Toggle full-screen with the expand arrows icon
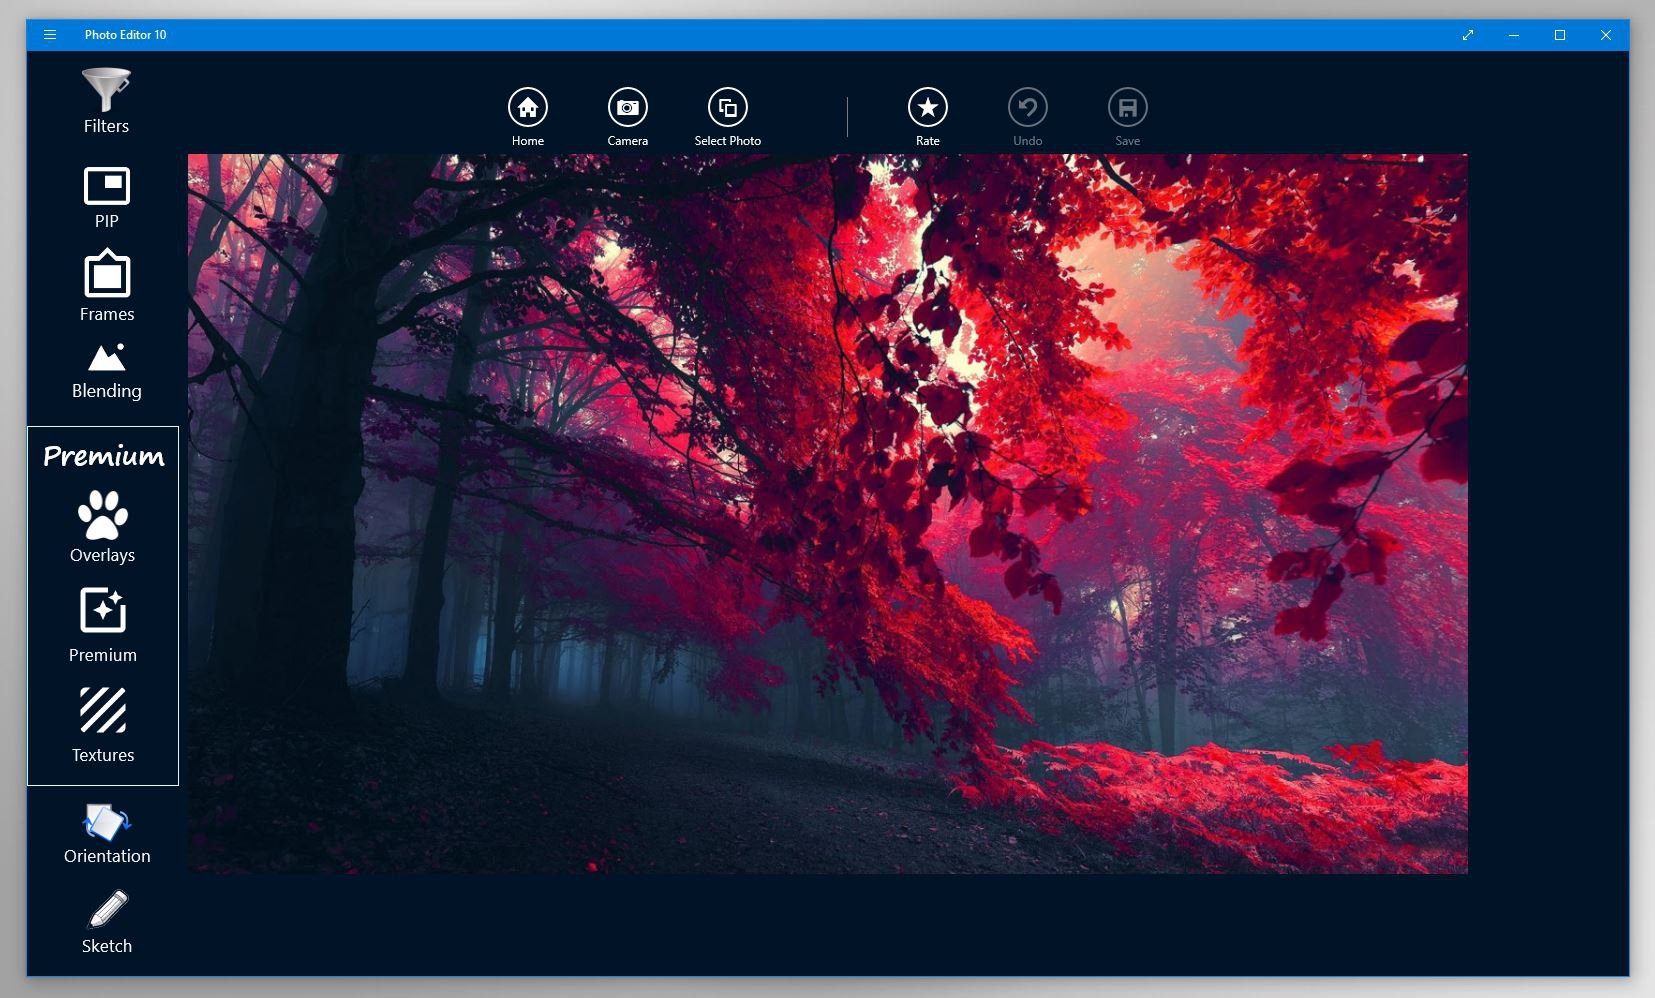 pos(1468,35)
